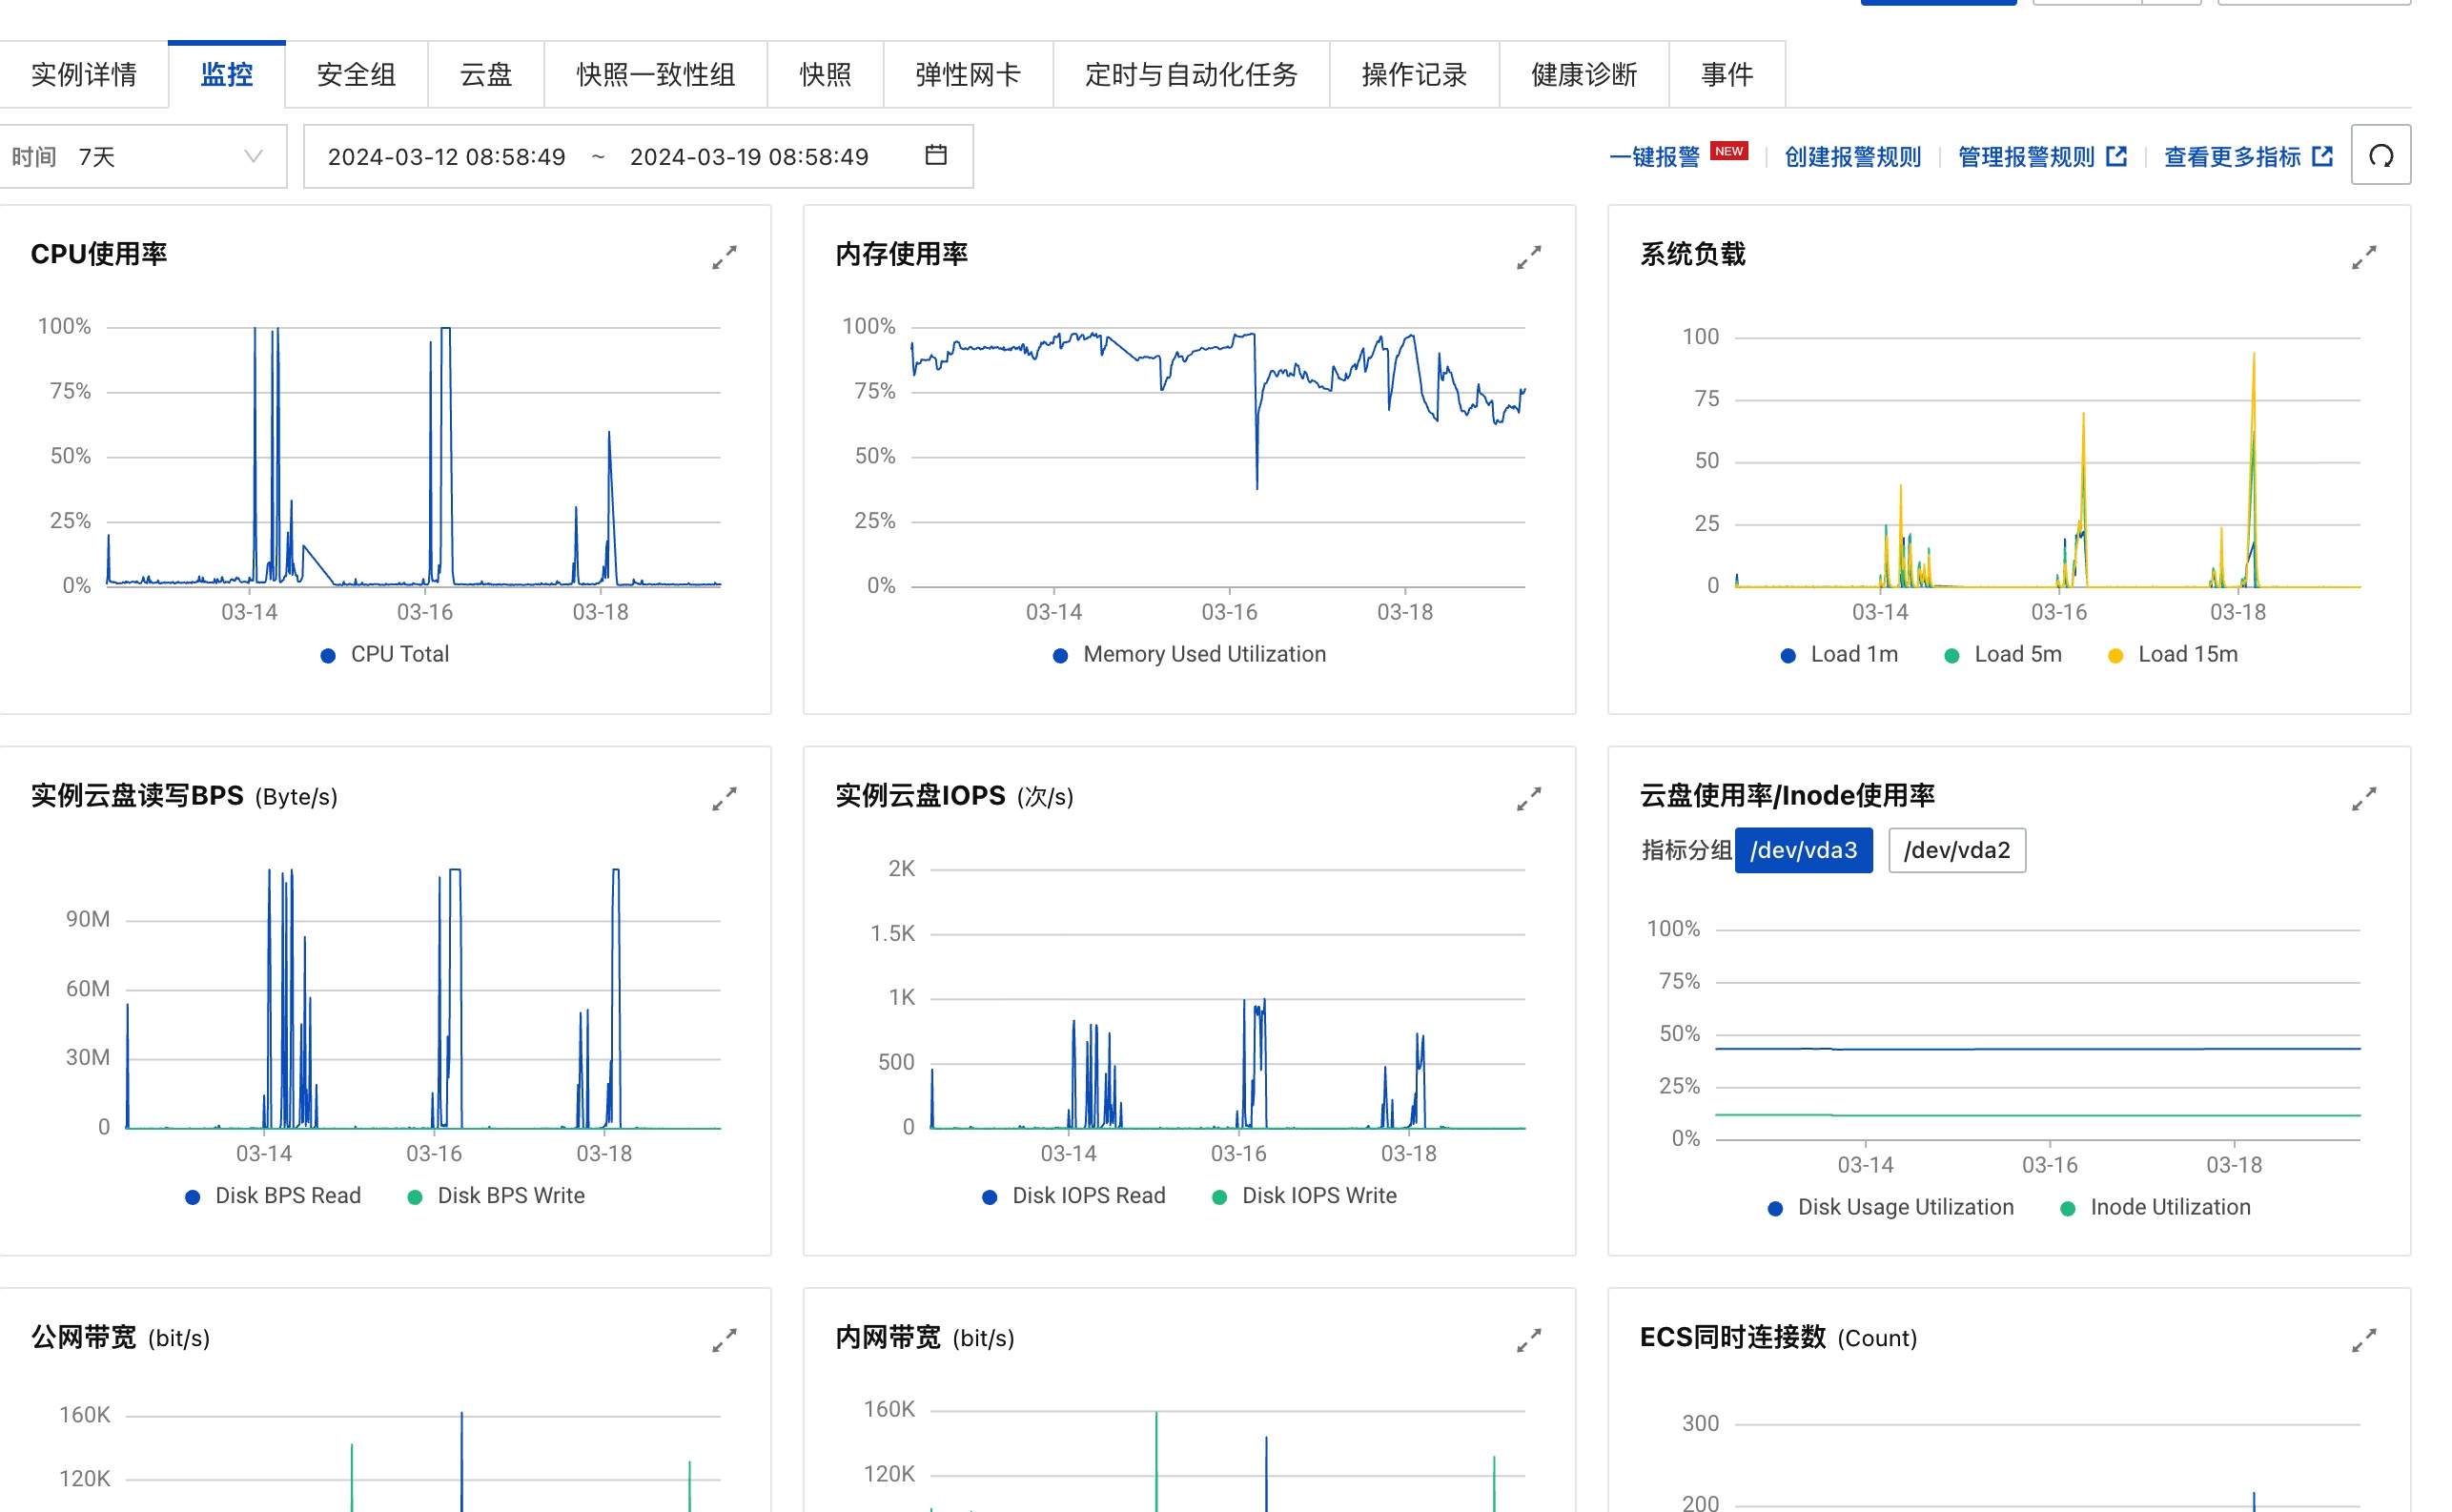Expand the CPU使用率 chart to fullscreen
The width and height of the screenshot is (2452, 1512).
click(724, 258)
